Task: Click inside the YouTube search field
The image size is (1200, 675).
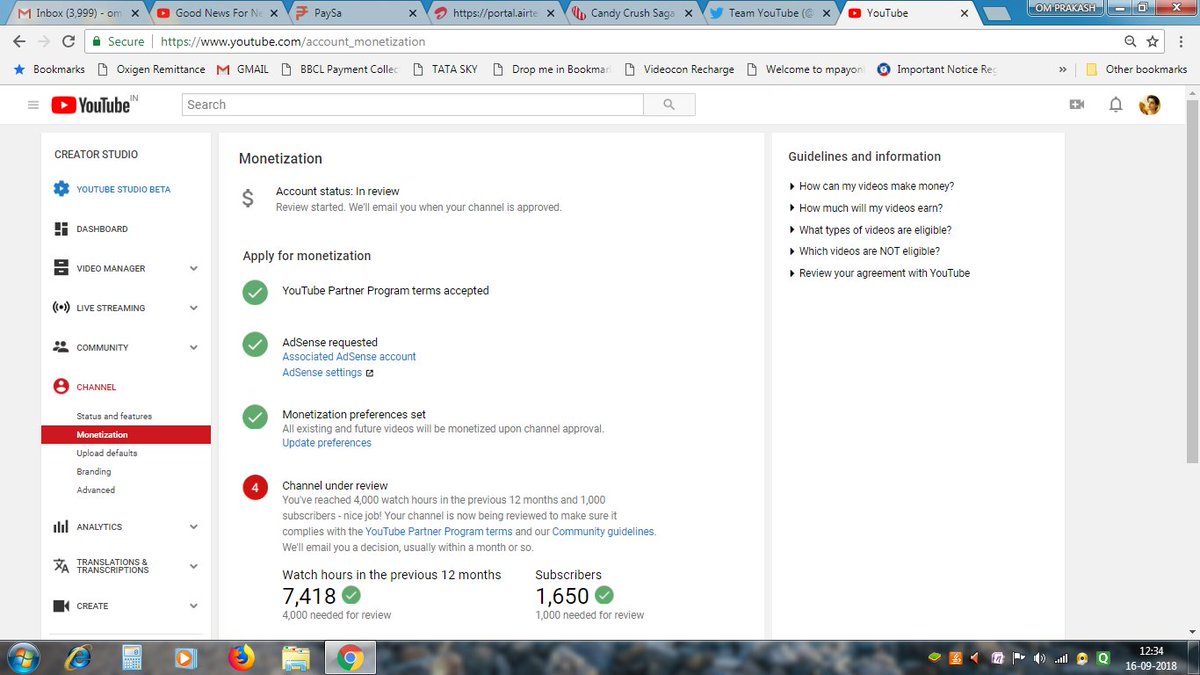Action: pyautogui.click(x=413, y=104)
